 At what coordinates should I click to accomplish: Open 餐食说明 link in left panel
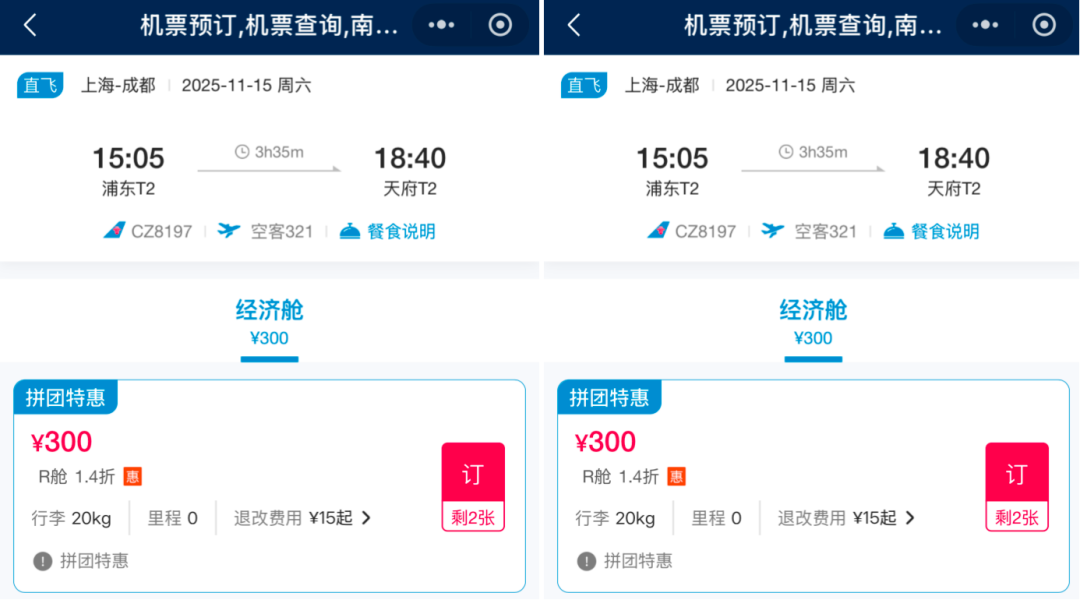401,231
